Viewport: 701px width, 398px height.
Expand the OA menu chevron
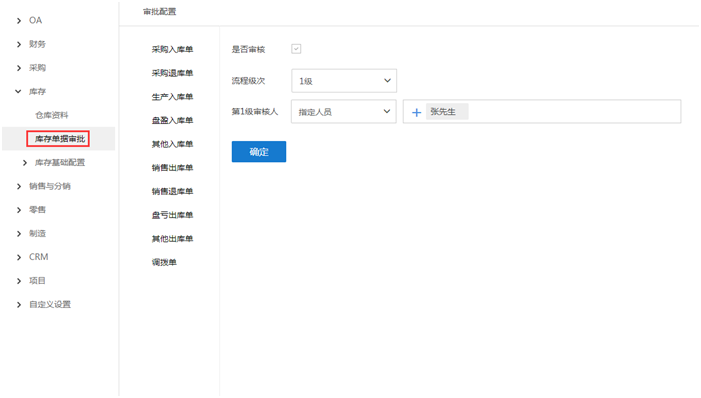(x=18, y=21)
